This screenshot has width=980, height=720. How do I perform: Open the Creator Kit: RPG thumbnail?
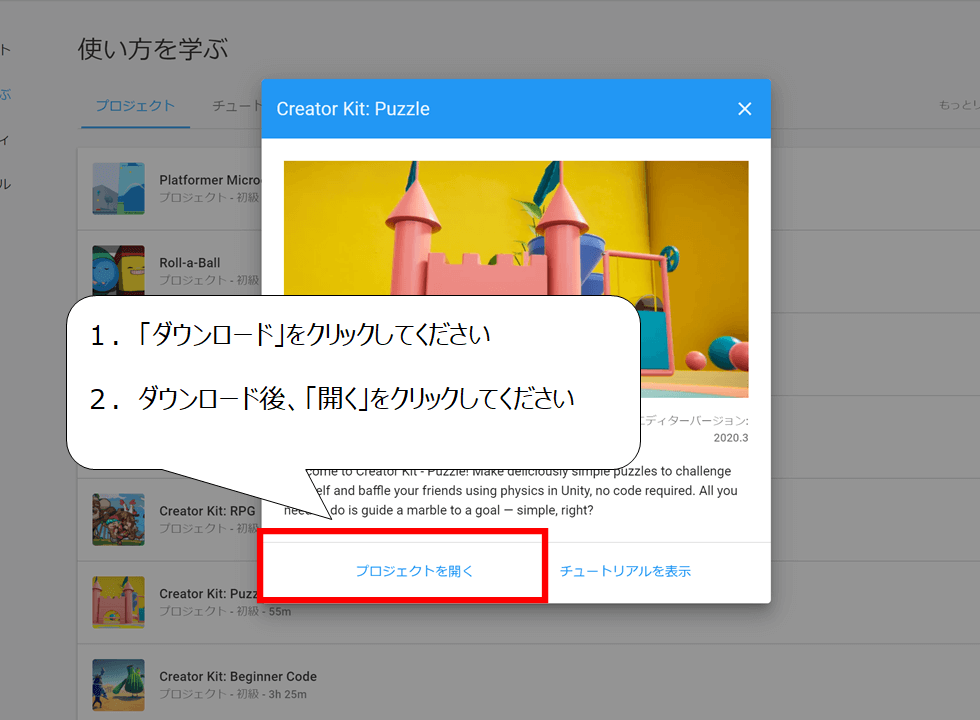click(119, 519)
